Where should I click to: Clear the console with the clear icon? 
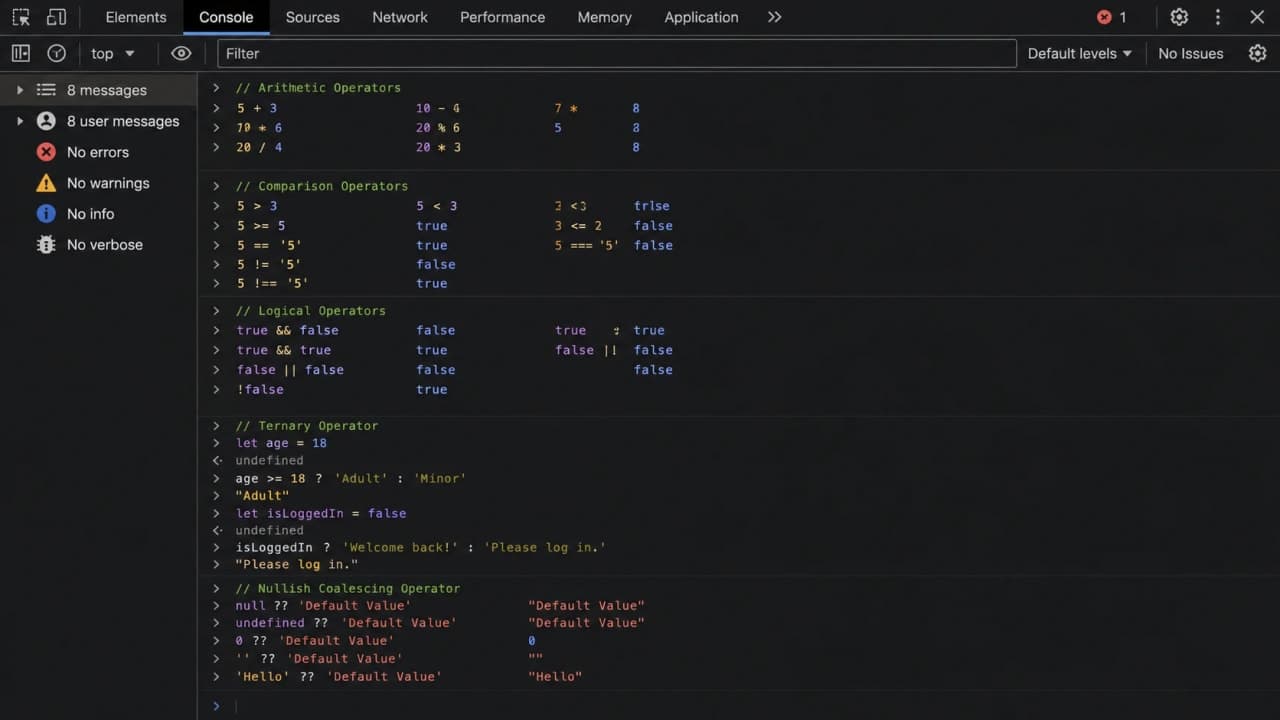click(57, 53)
